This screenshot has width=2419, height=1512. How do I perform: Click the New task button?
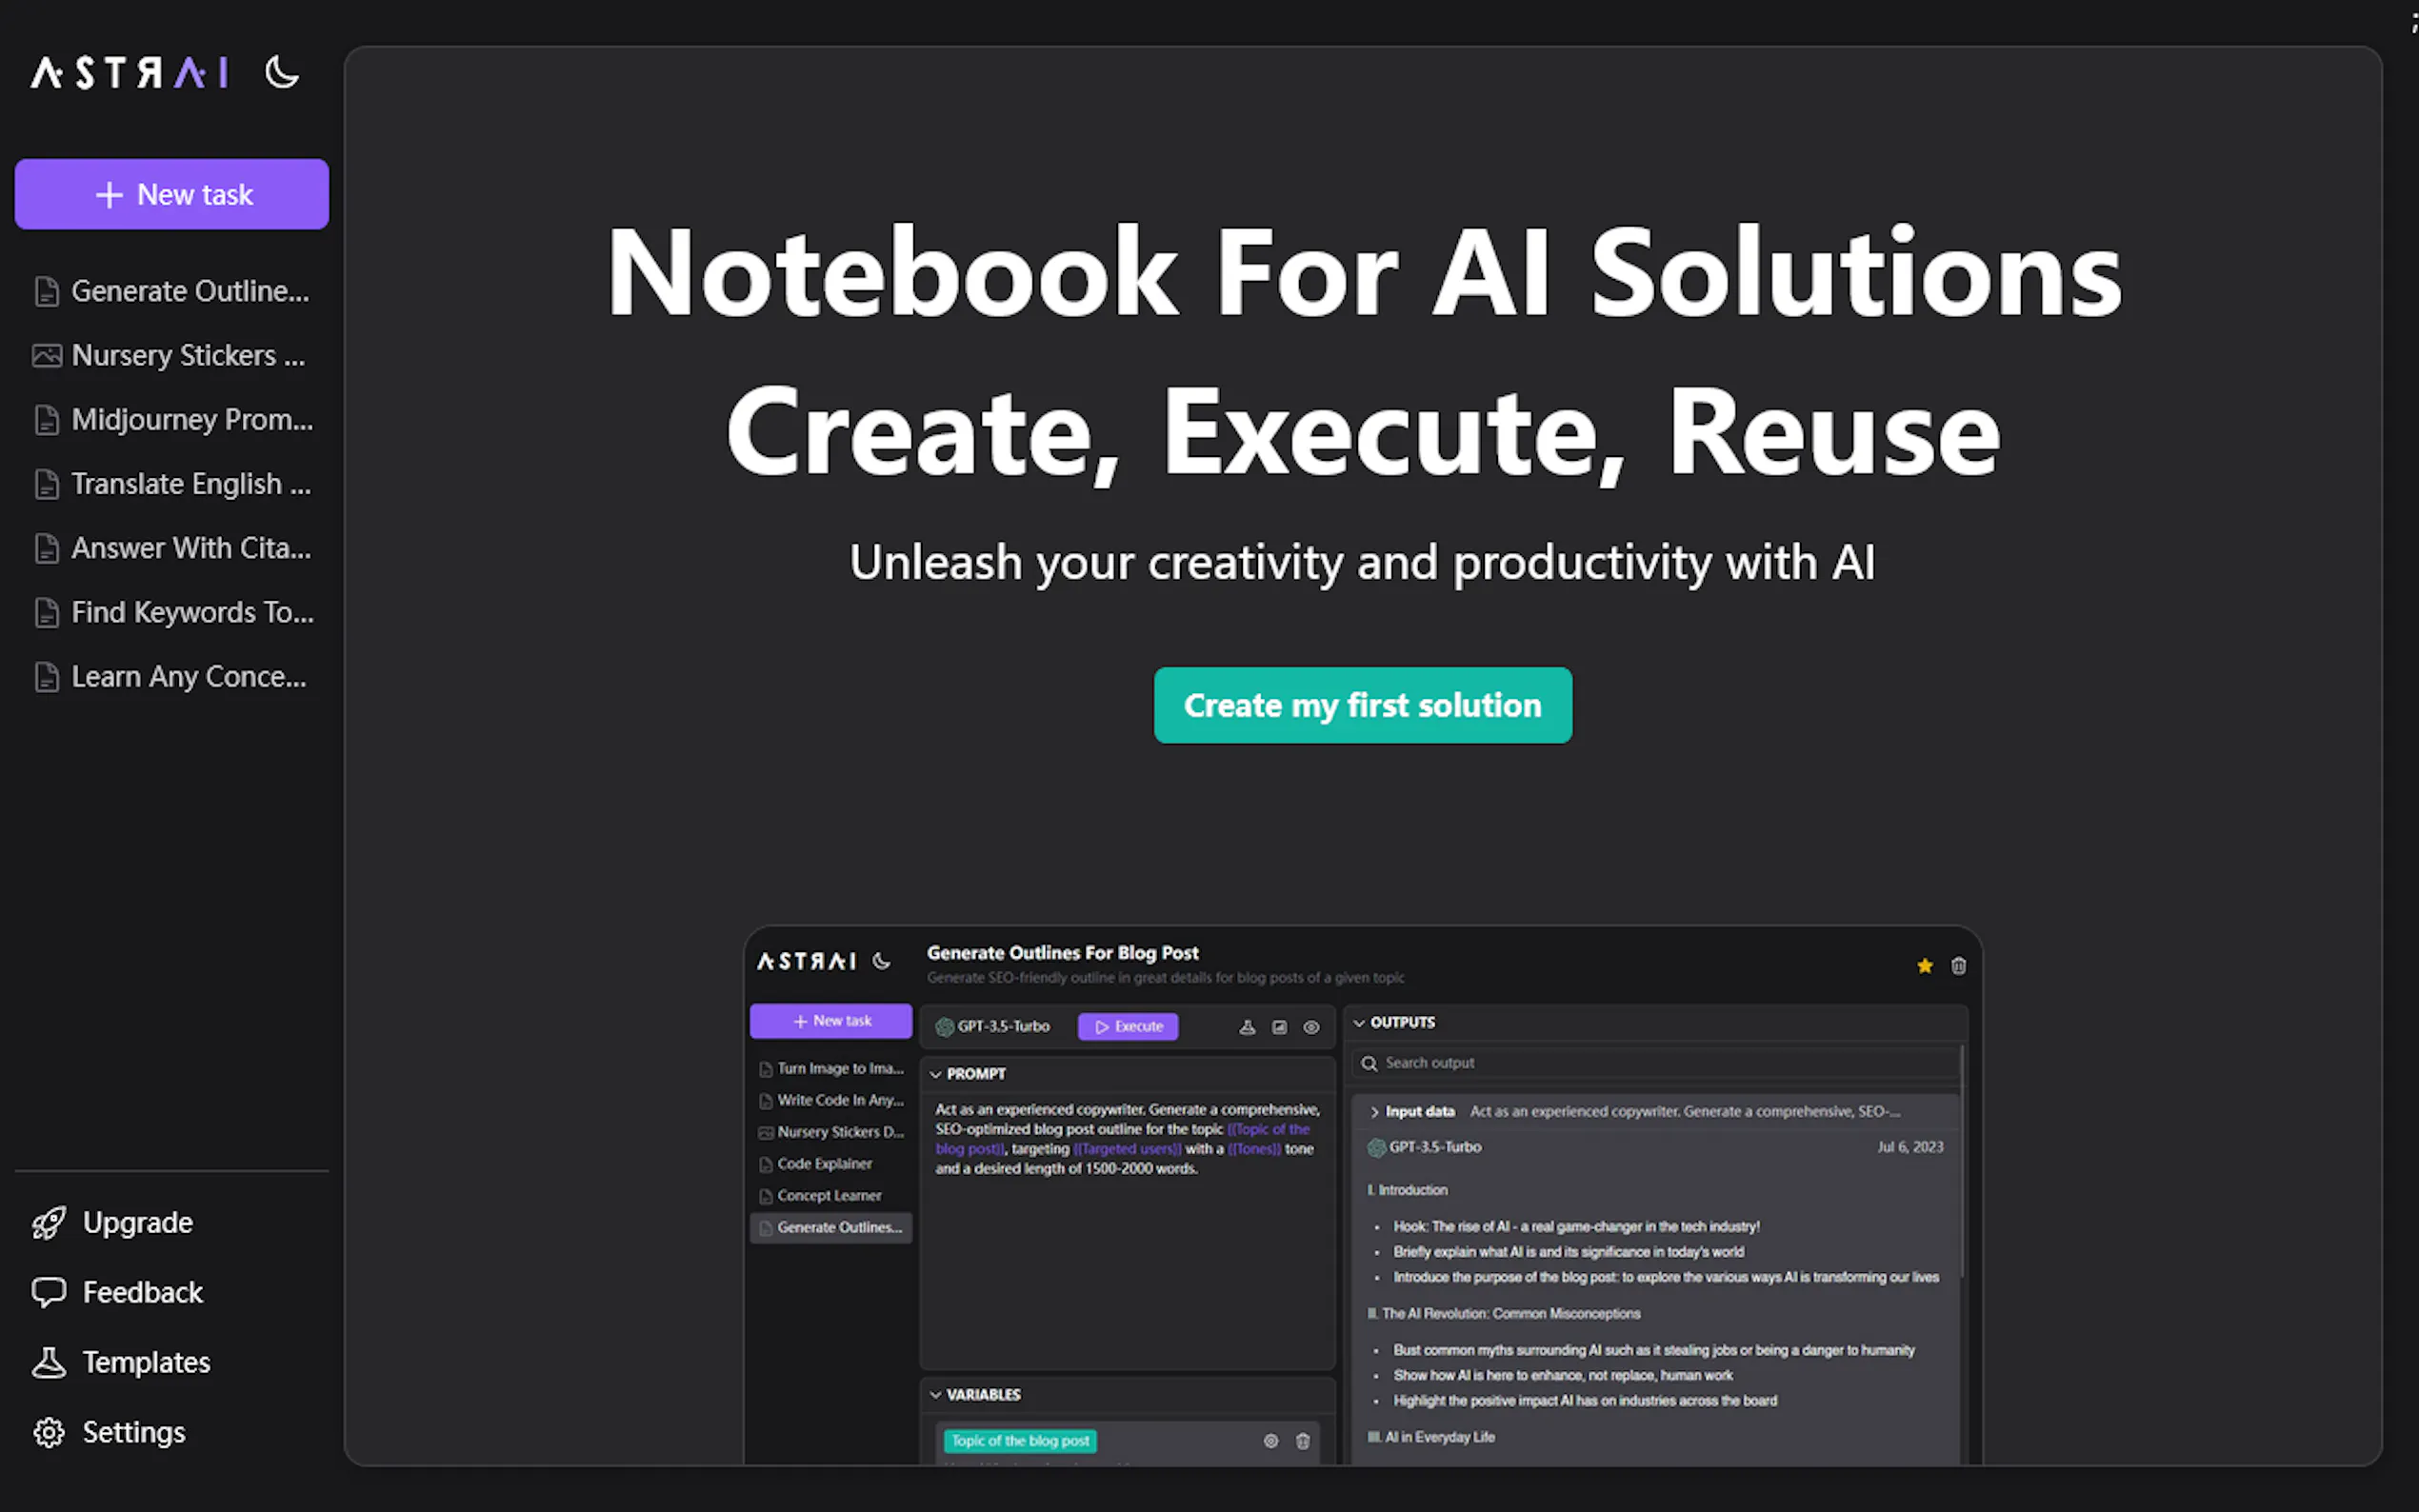pos(172,194)
